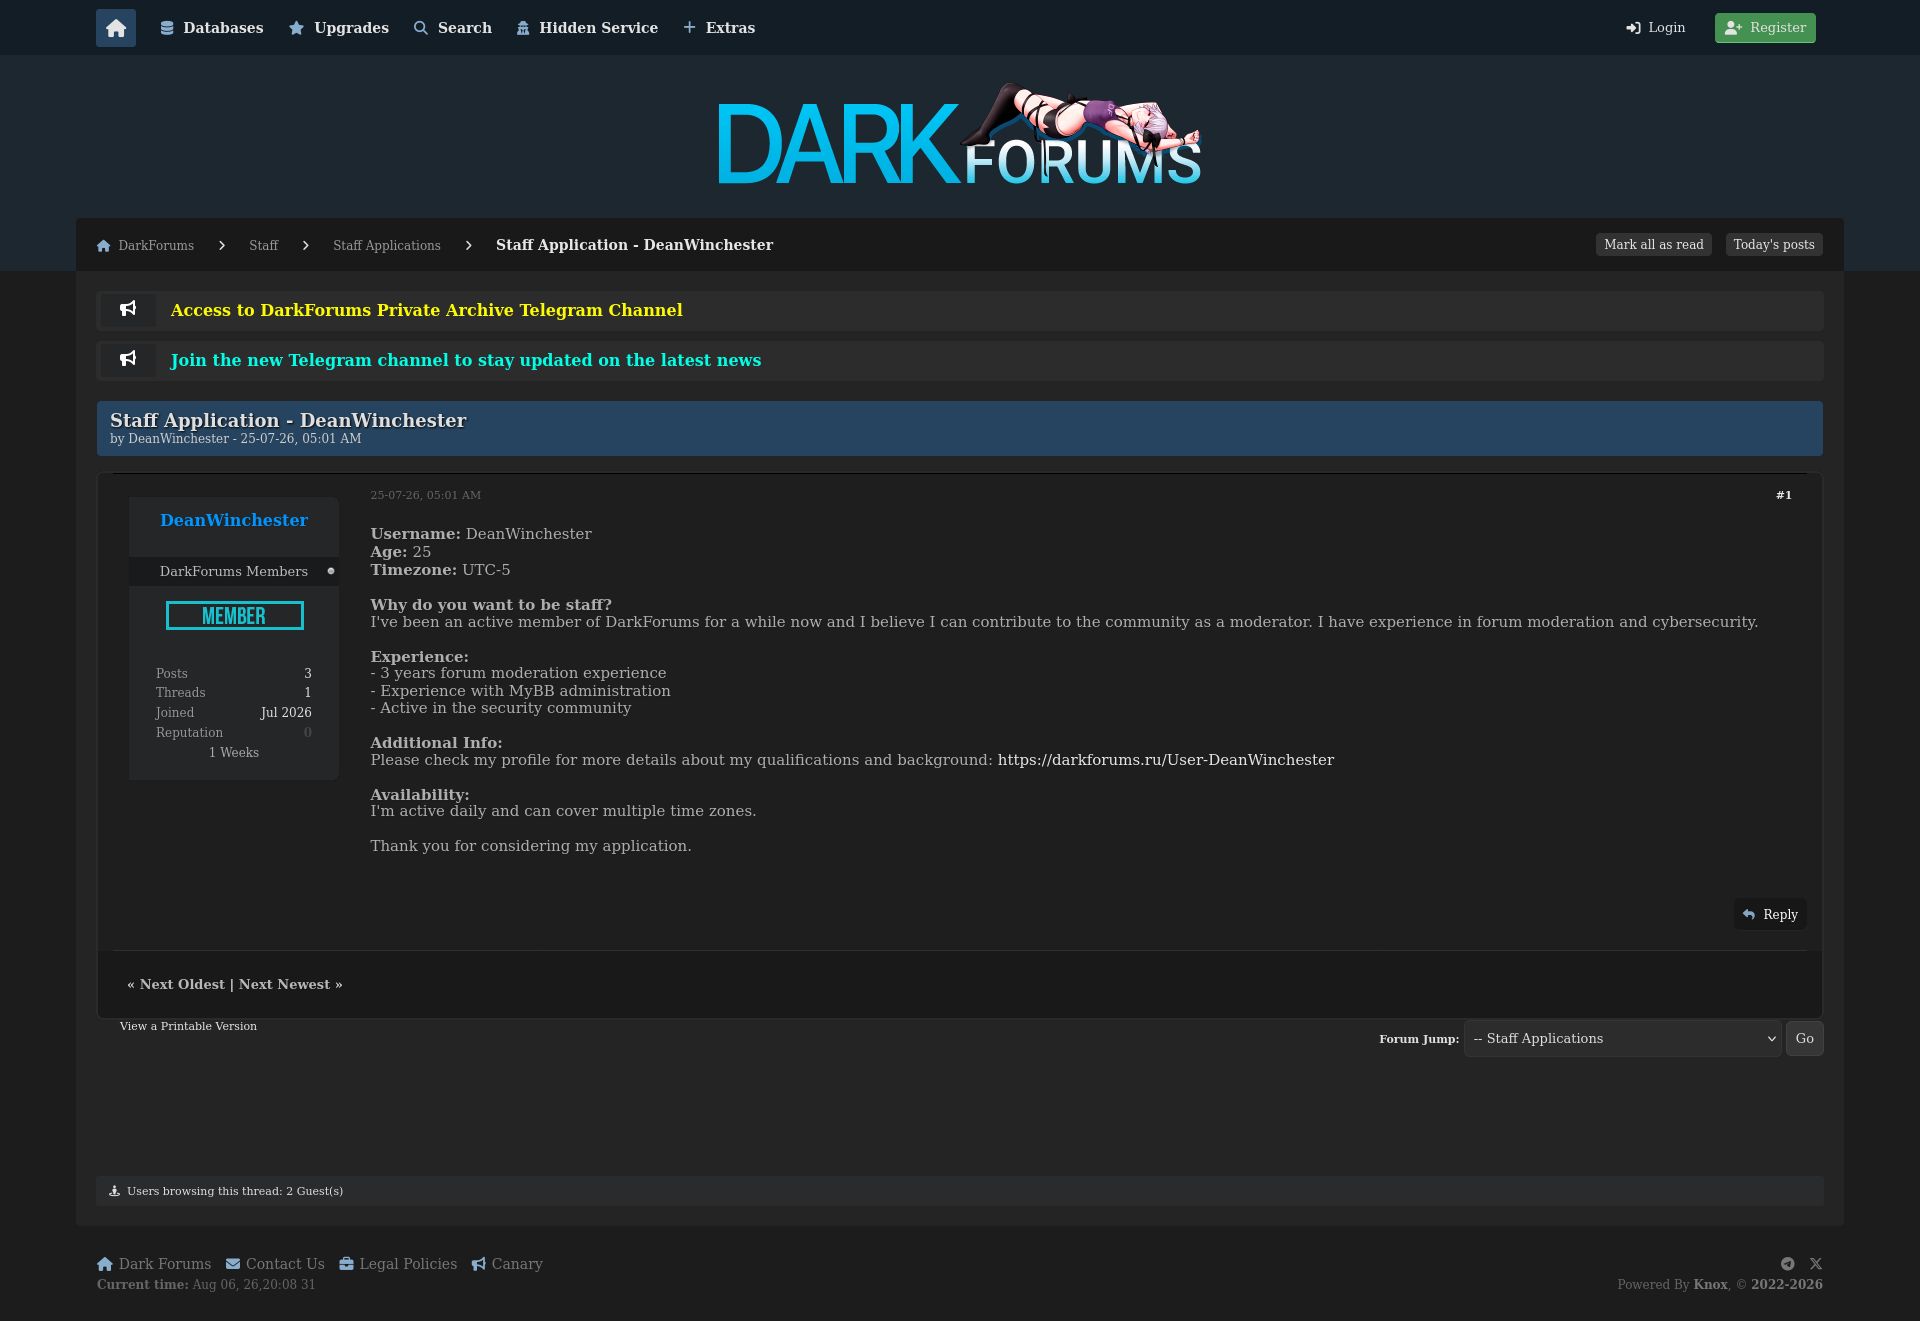Go to Next Newest thread
The width and height of the screenshot is (1920, 1321).
click(284, 984)
